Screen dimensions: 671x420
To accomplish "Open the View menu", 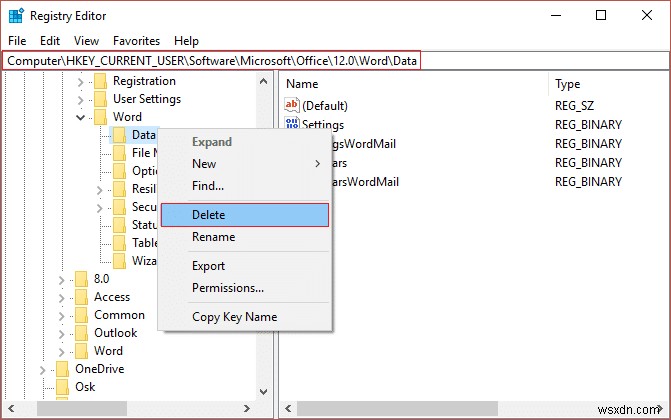I will point(86,41).
